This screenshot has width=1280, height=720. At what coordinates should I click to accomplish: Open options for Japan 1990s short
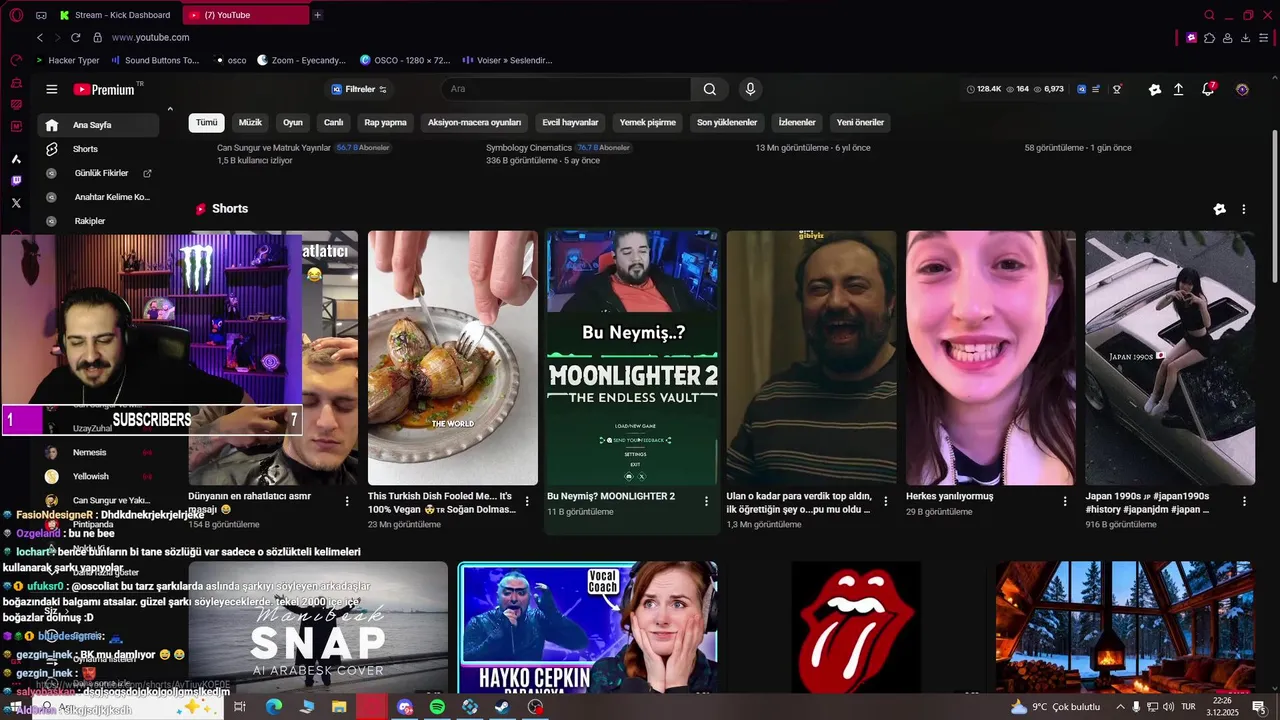click(1245, 501)
